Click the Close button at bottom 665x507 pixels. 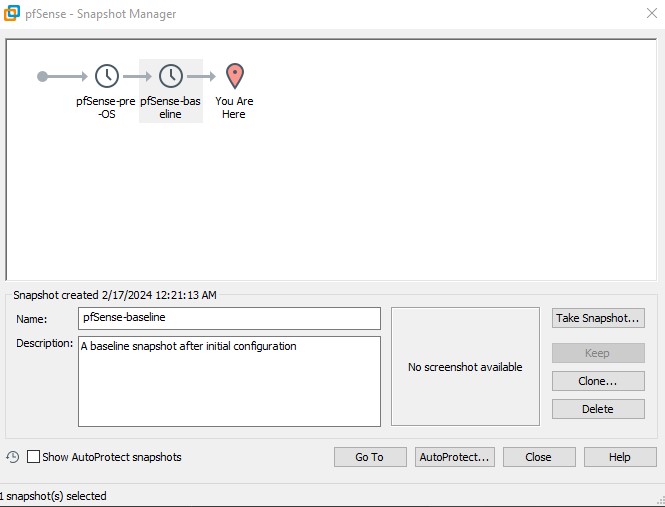[x=539, y=457]
